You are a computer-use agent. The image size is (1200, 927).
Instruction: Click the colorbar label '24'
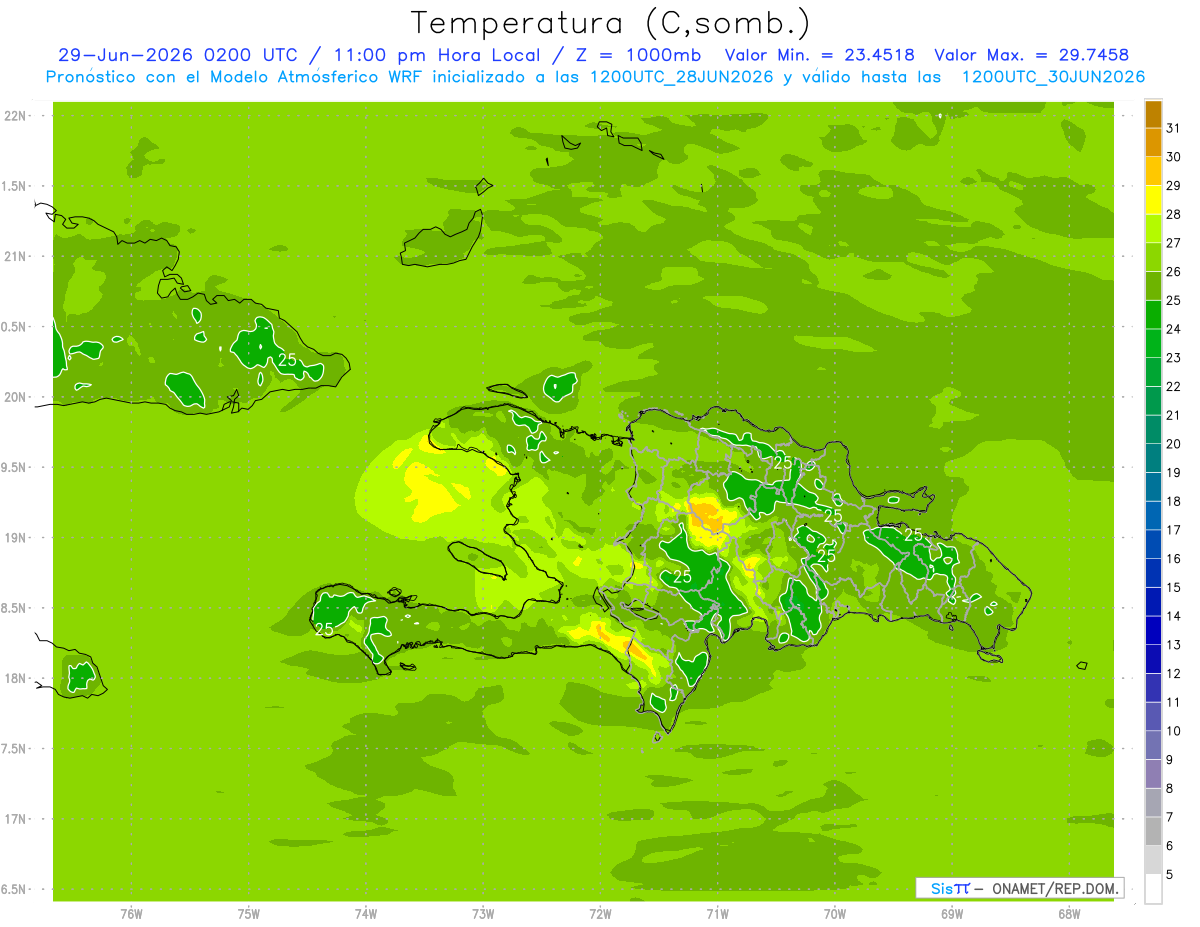pyautogui.click(x=1174, y=328)
